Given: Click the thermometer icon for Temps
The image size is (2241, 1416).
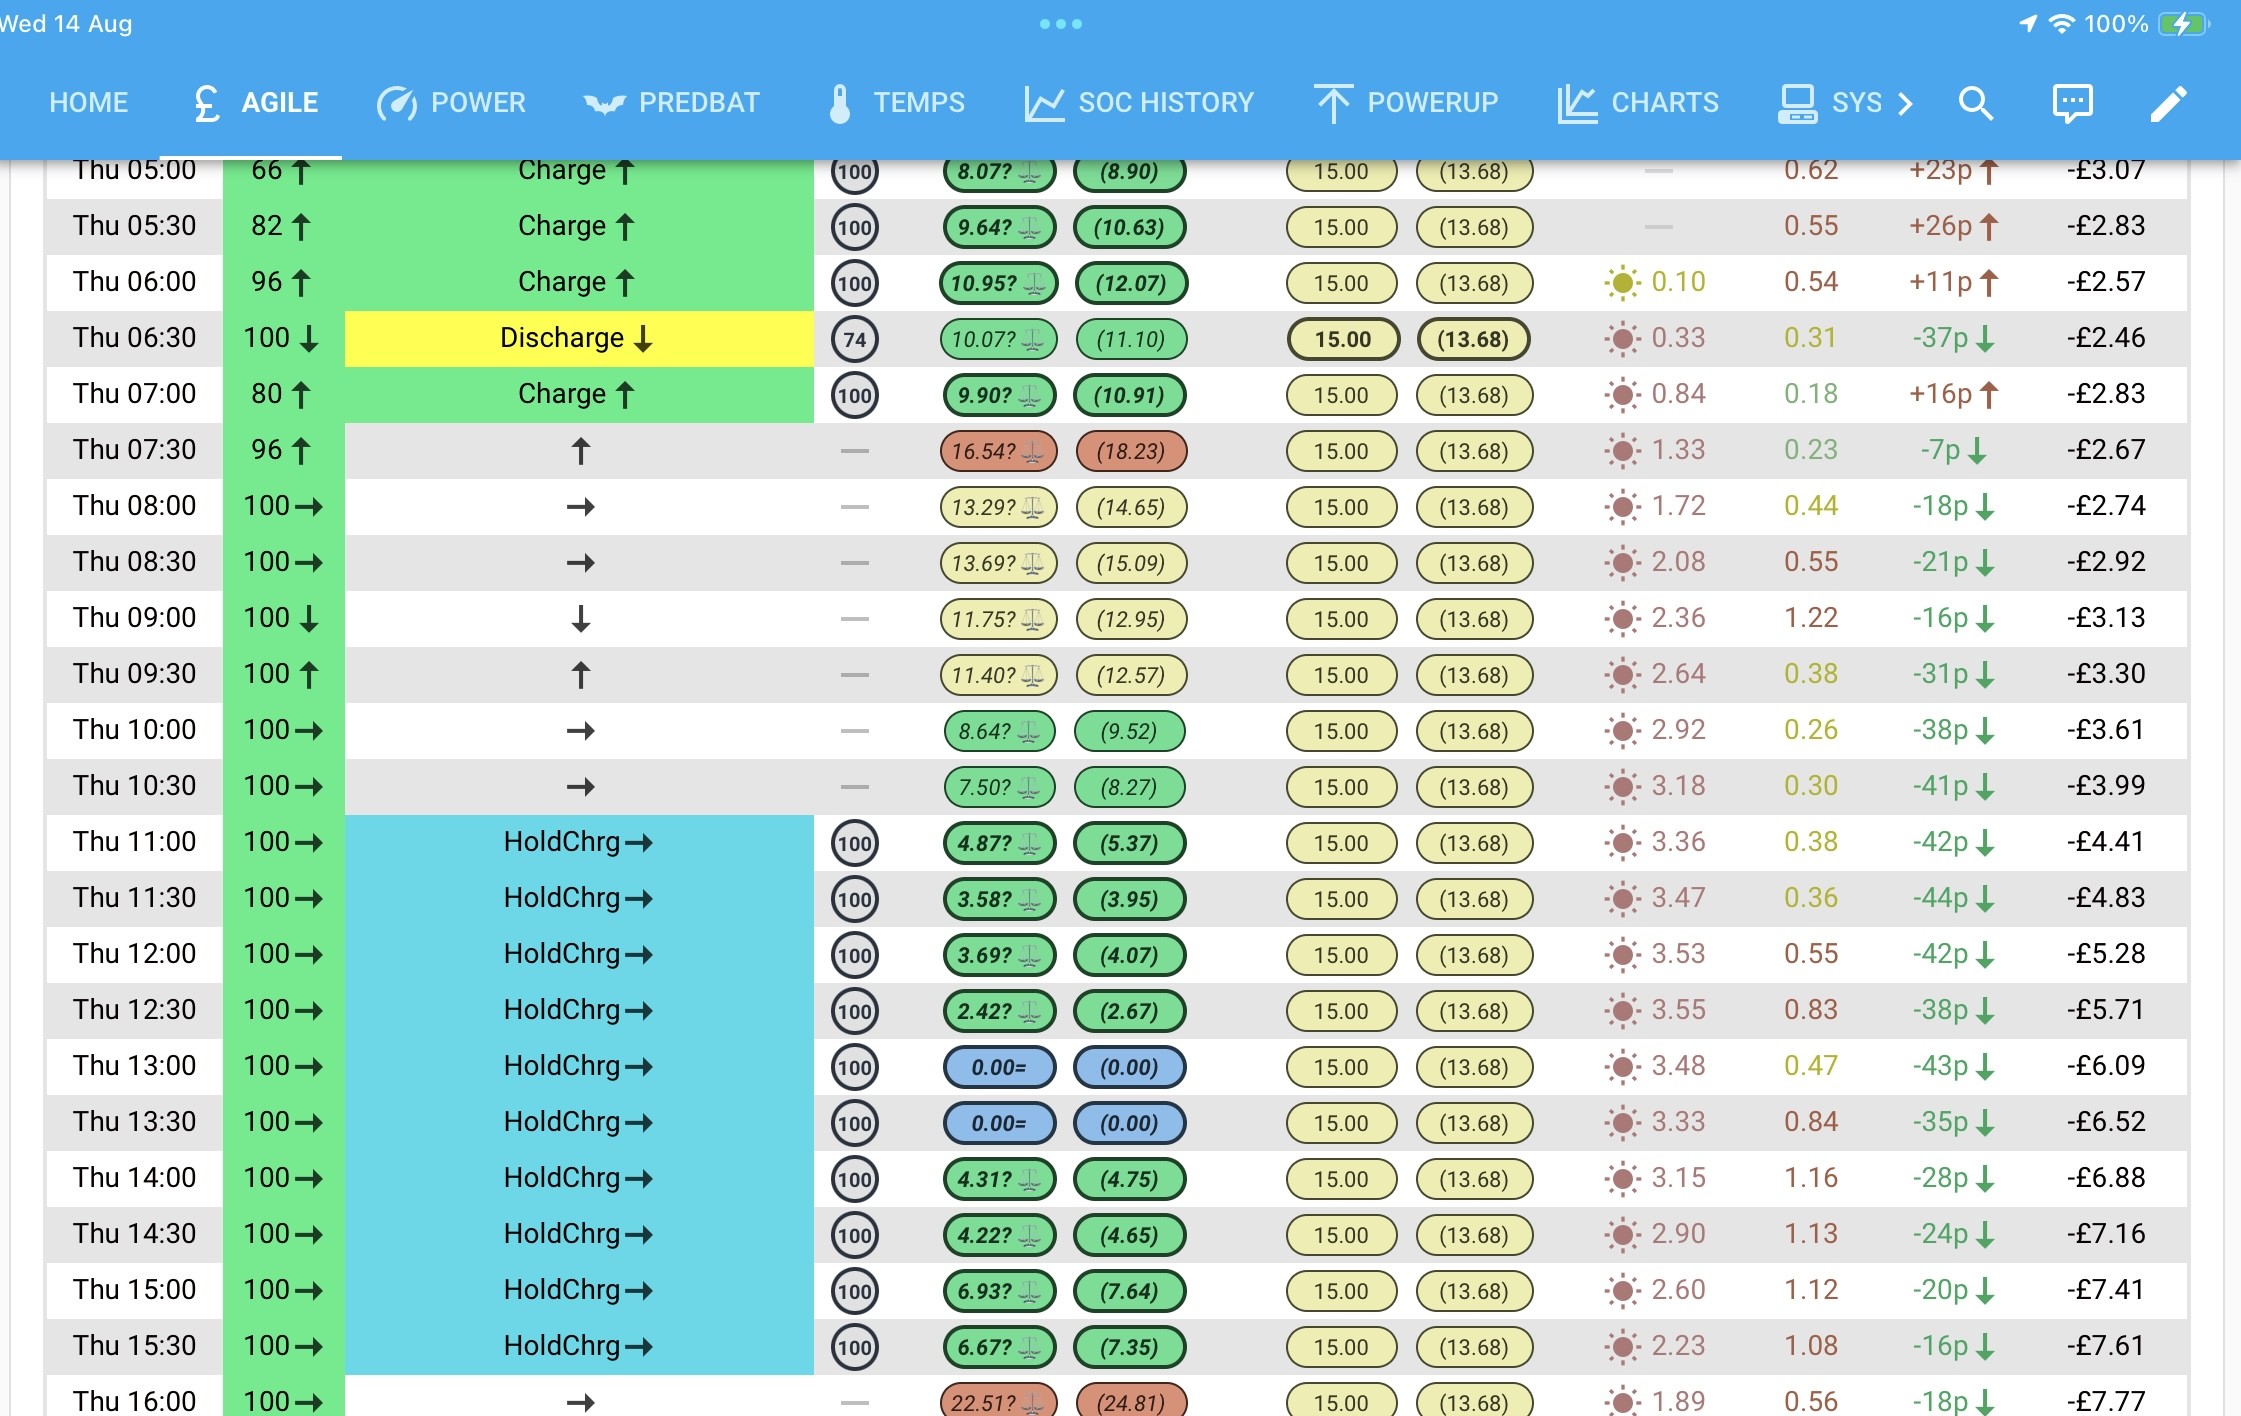Looking at the screenshot, I should point(840,103).
